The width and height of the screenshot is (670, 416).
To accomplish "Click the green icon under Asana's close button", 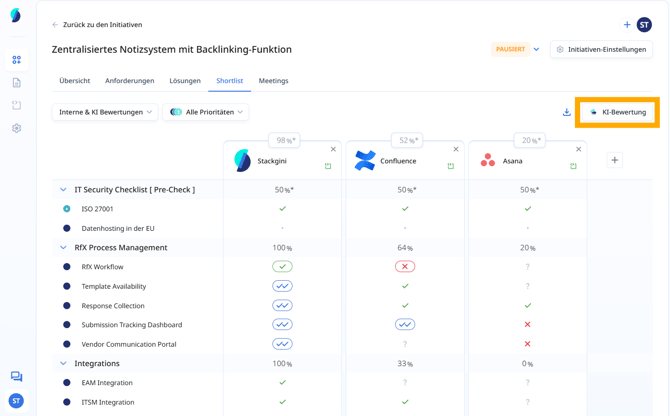I will pos(573,166).
